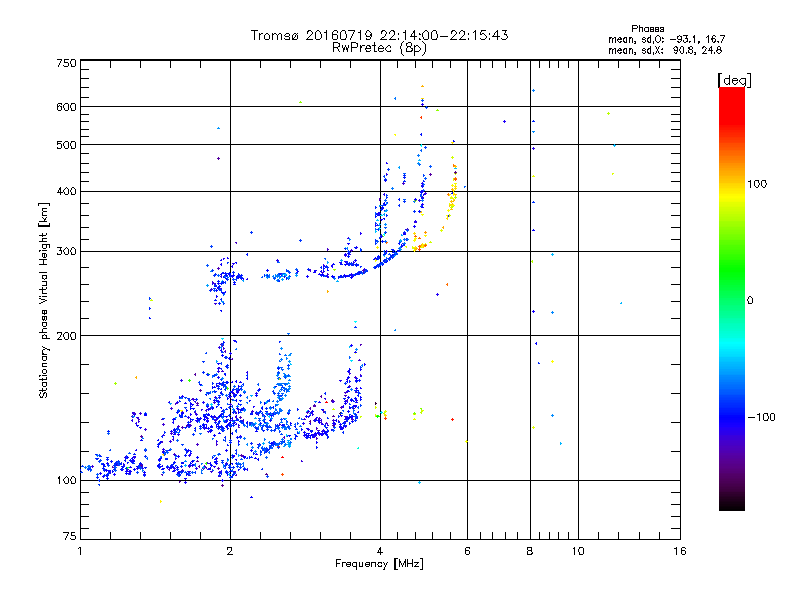Click the y-axis label '500'
800x600 pixels.
coord(66,145)
